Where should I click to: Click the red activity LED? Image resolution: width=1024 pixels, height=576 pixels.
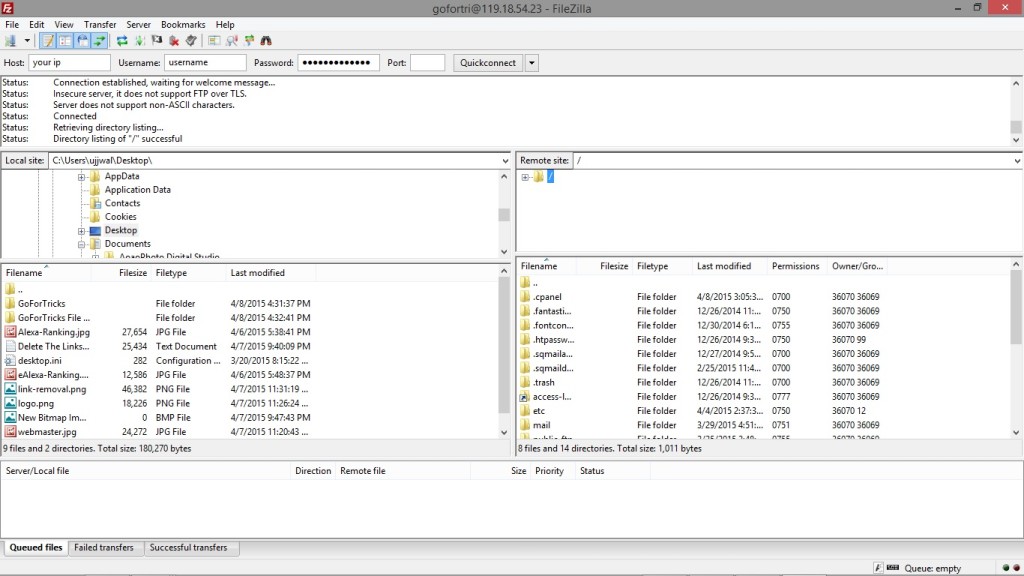click(1016, 568)
